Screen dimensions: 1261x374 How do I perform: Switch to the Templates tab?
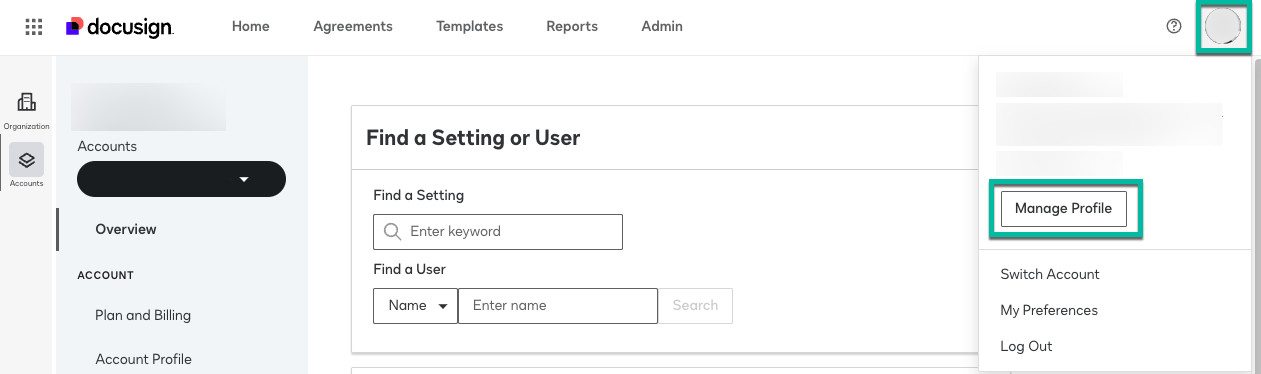click(x=469, y=27)
